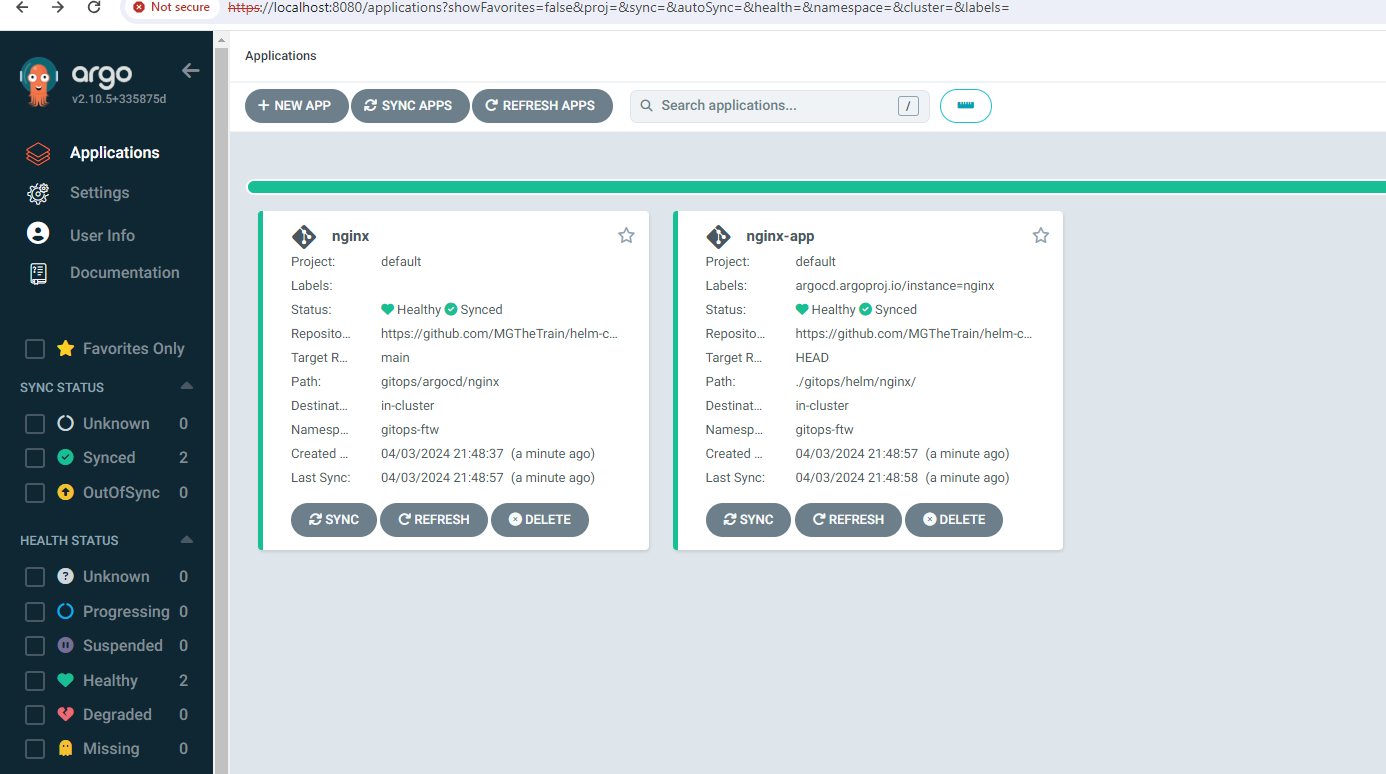Image resolution: width=1386 pixels, height=774 pixels.
Task: Check the Missing filter checkbox
Action: (x=35, y=749)
